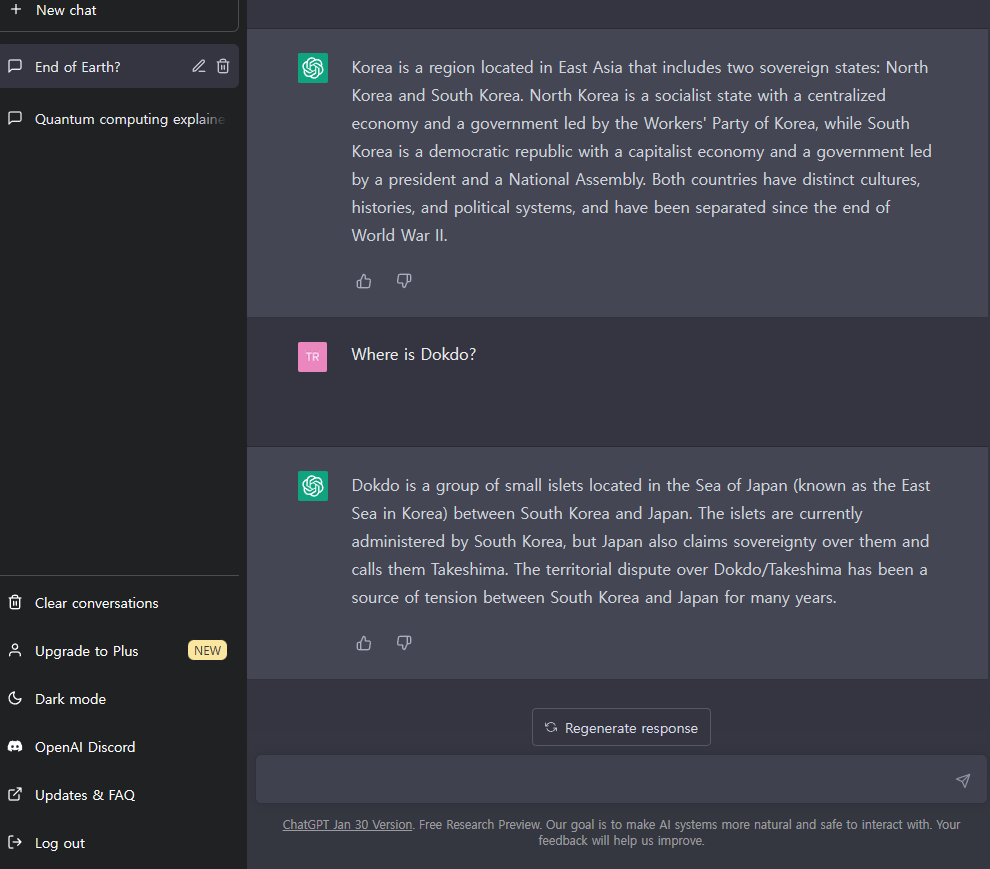Open ChatGPT Jan 30 Version link

[x=347, y=824]
